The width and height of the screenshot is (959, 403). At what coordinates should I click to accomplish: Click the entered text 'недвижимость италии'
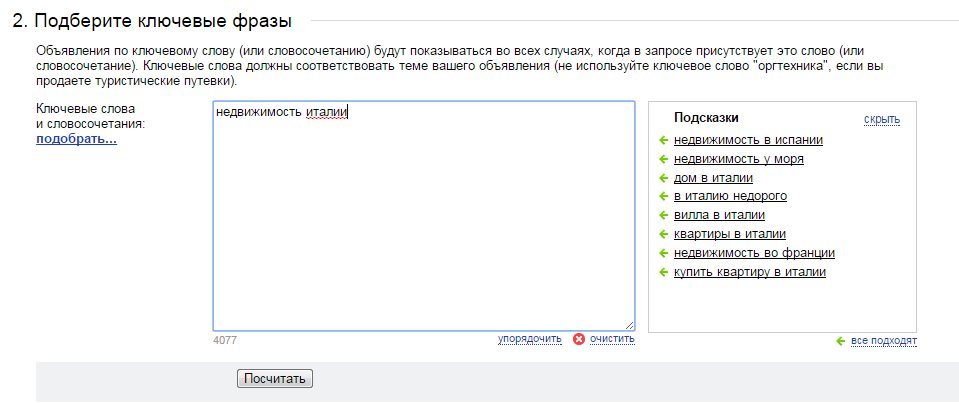tap(281, 113)
